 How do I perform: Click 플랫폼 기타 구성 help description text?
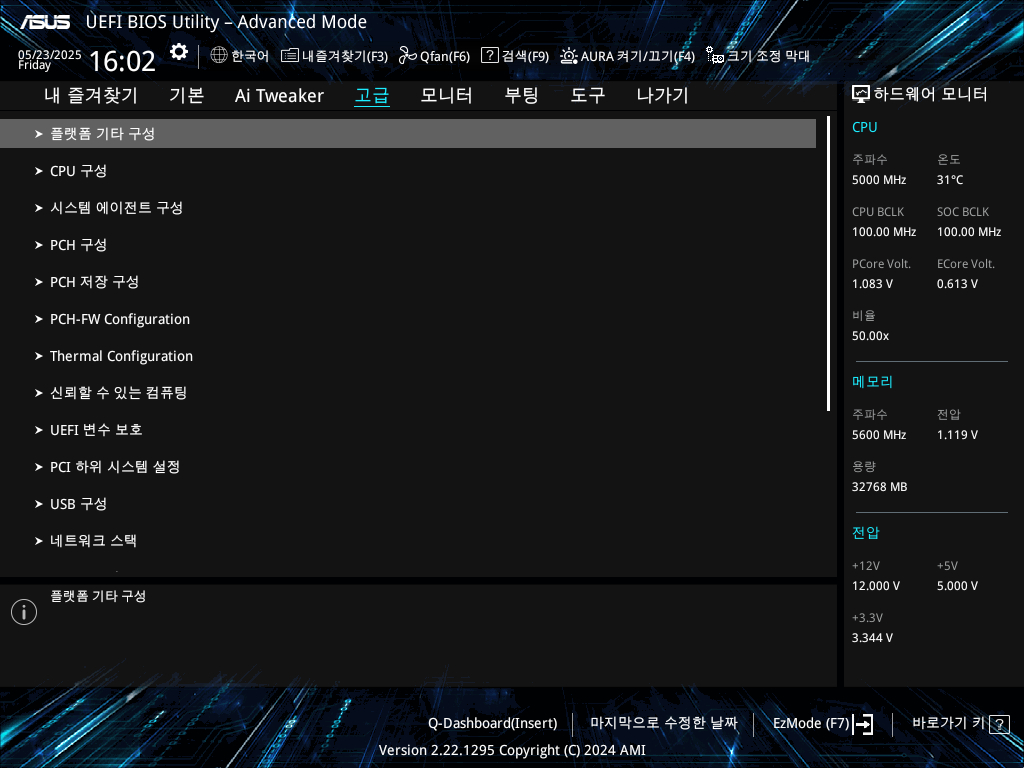coord(98,596)
